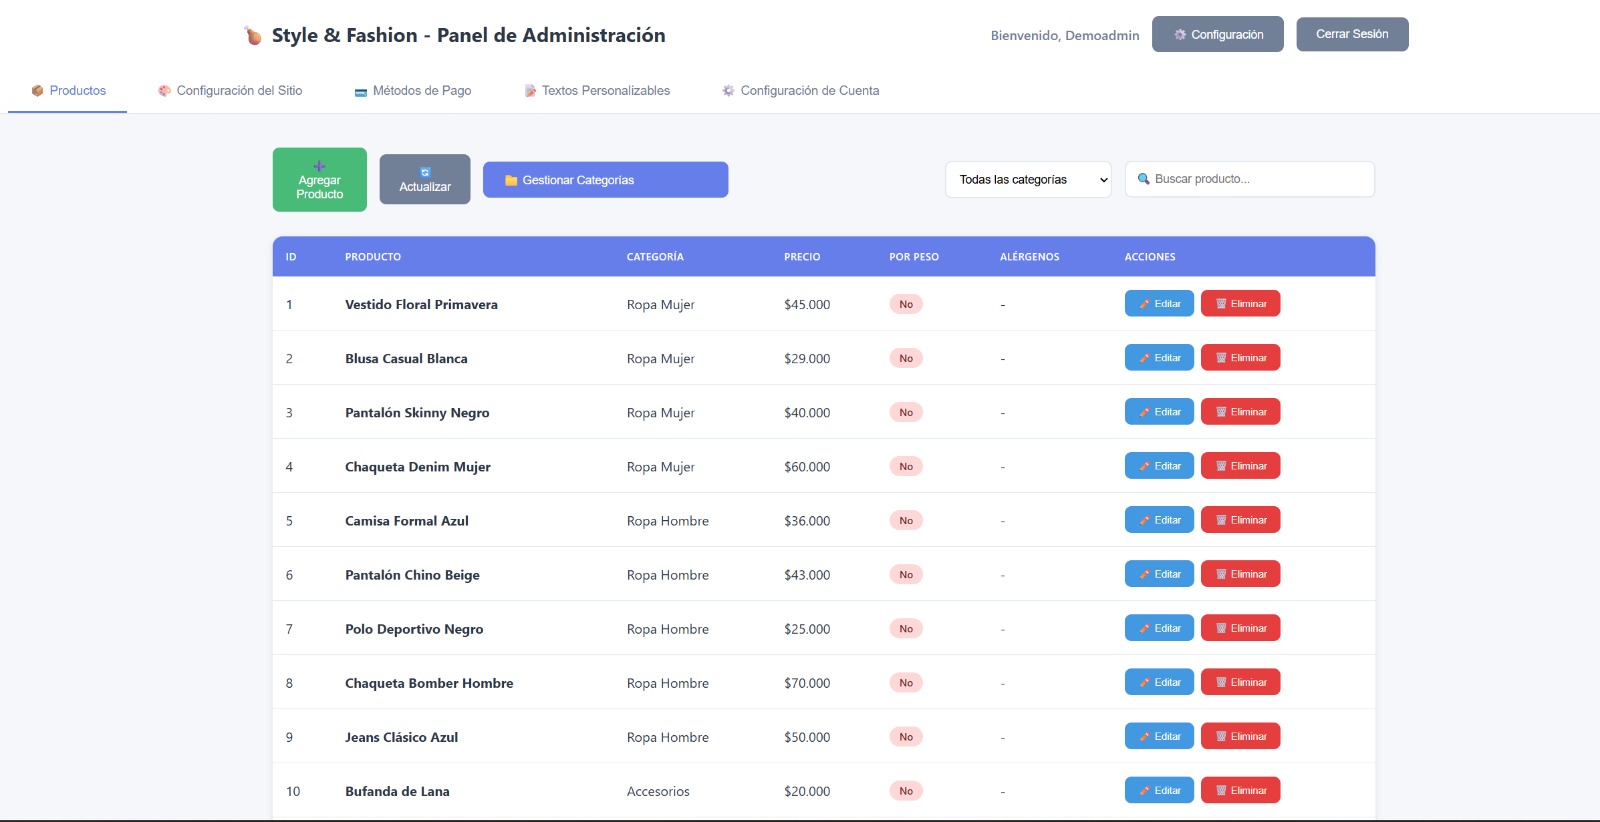Screen dimensions: 1600x822
Task: Click the folder icon in Gestionar Categorías
Action: click(x=511, y=181)
